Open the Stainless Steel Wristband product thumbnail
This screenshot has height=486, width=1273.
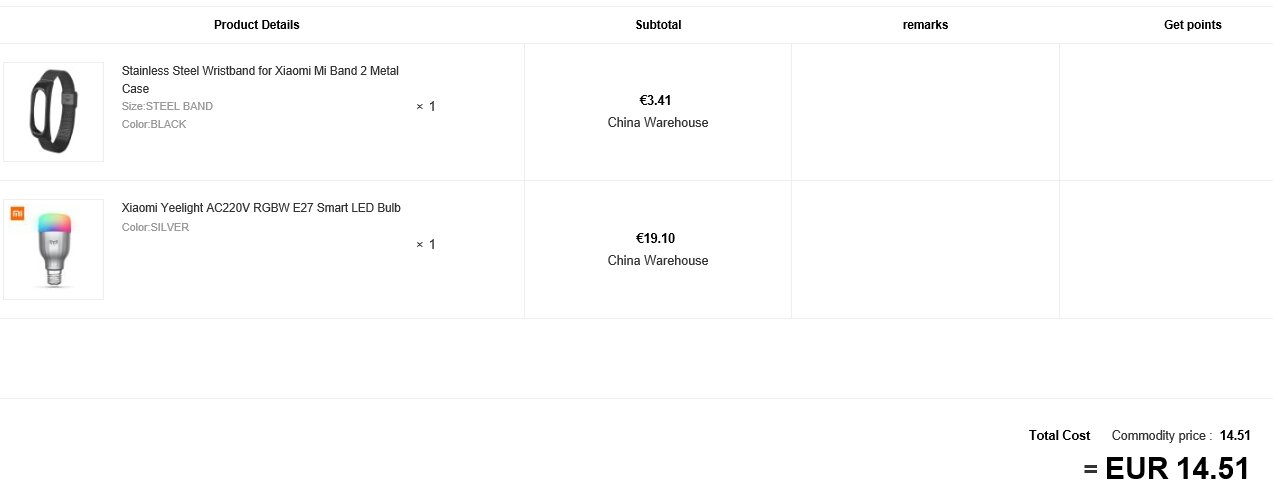tap(53, 112)
